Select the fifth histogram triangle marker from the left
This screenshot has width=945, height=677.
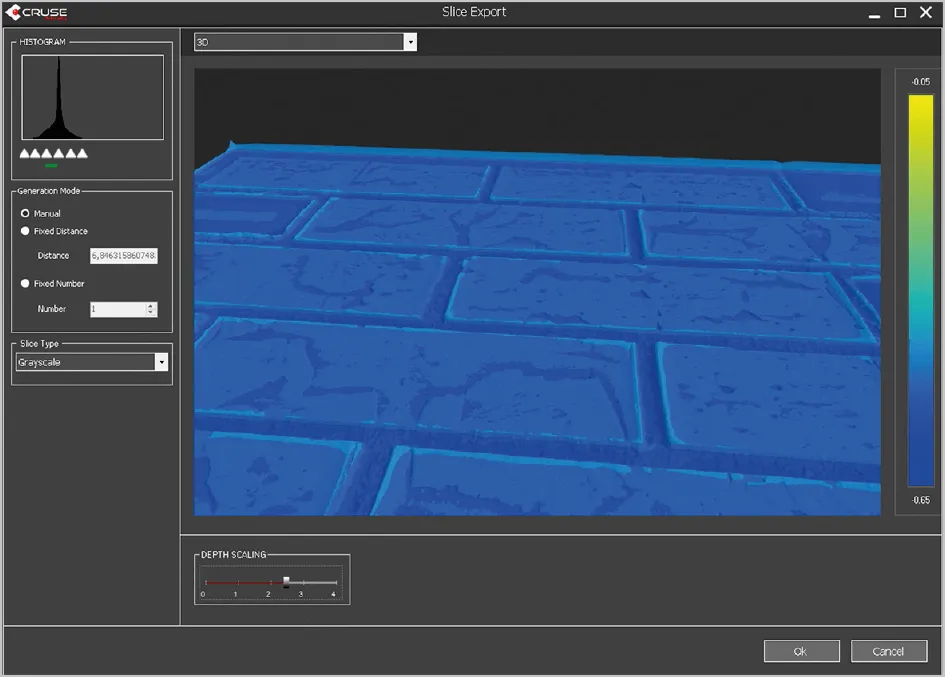[70, 153]
